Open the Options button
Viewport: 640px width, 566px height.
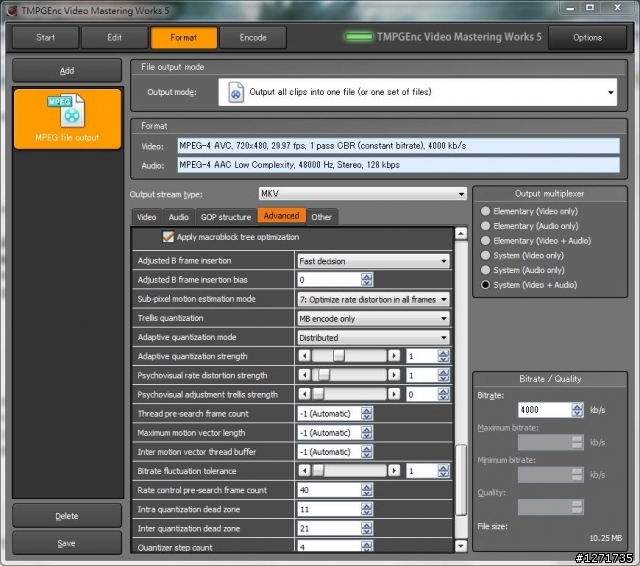(587, 38)
